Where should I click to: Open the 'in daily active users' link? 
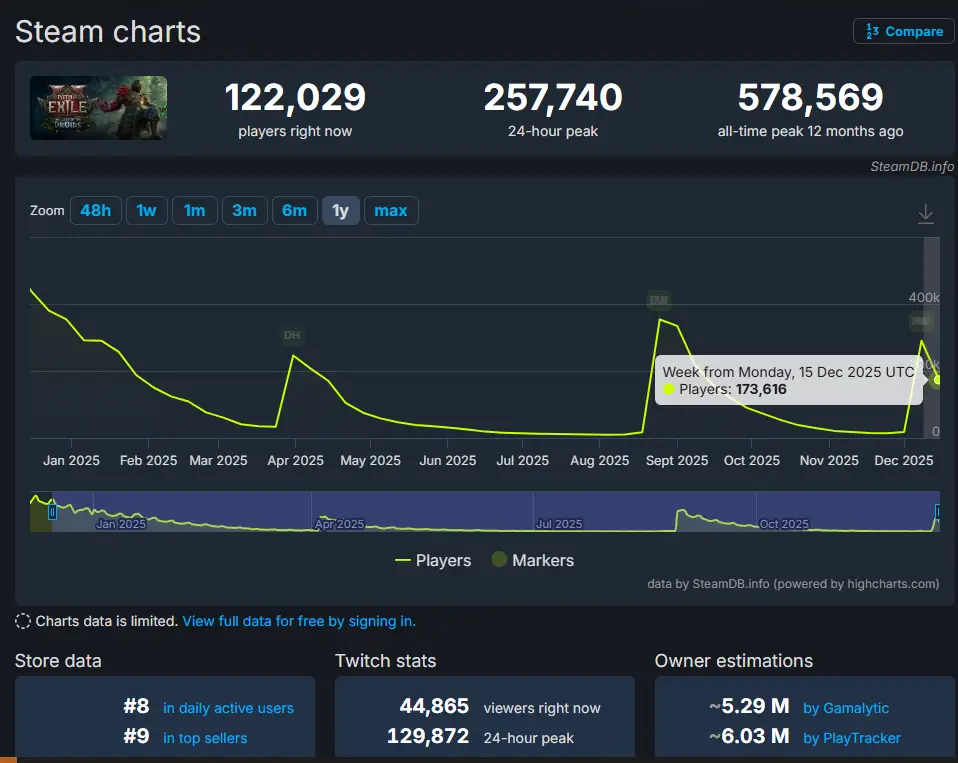[x=228, y=708]
